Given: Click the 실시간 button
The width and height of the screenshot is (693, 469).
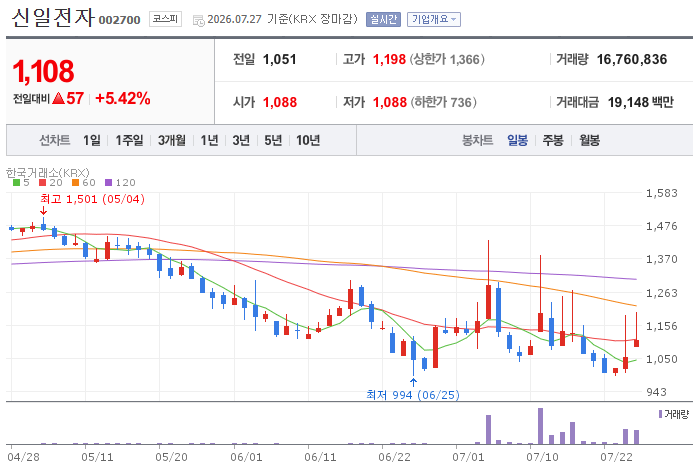Looking at the screenshot, I should 383,19.
